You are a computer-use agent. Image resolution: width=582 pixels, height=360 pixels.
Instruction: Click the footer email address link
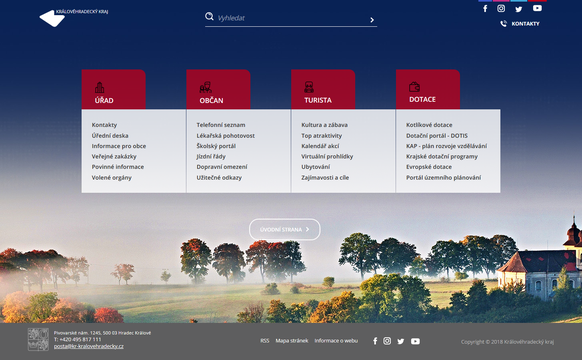89,346
